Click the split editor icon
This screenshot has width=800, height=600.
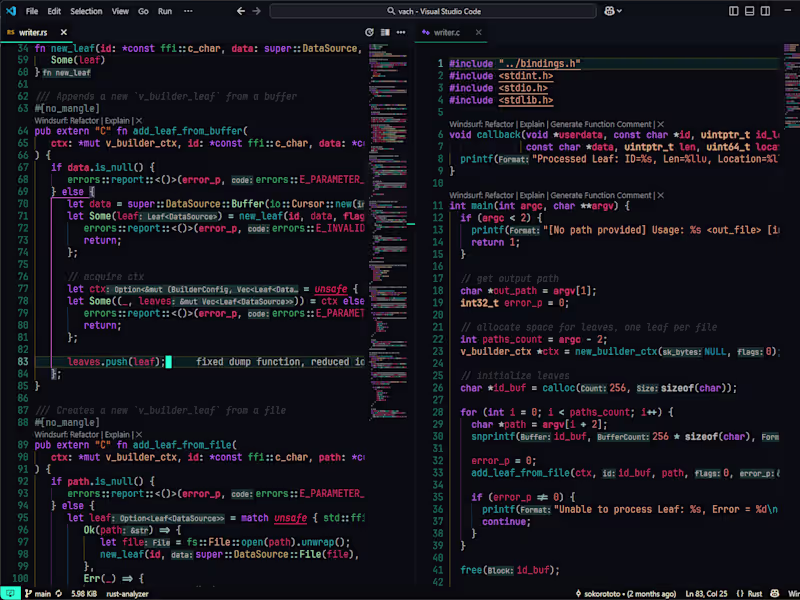(x=385, y=32)
